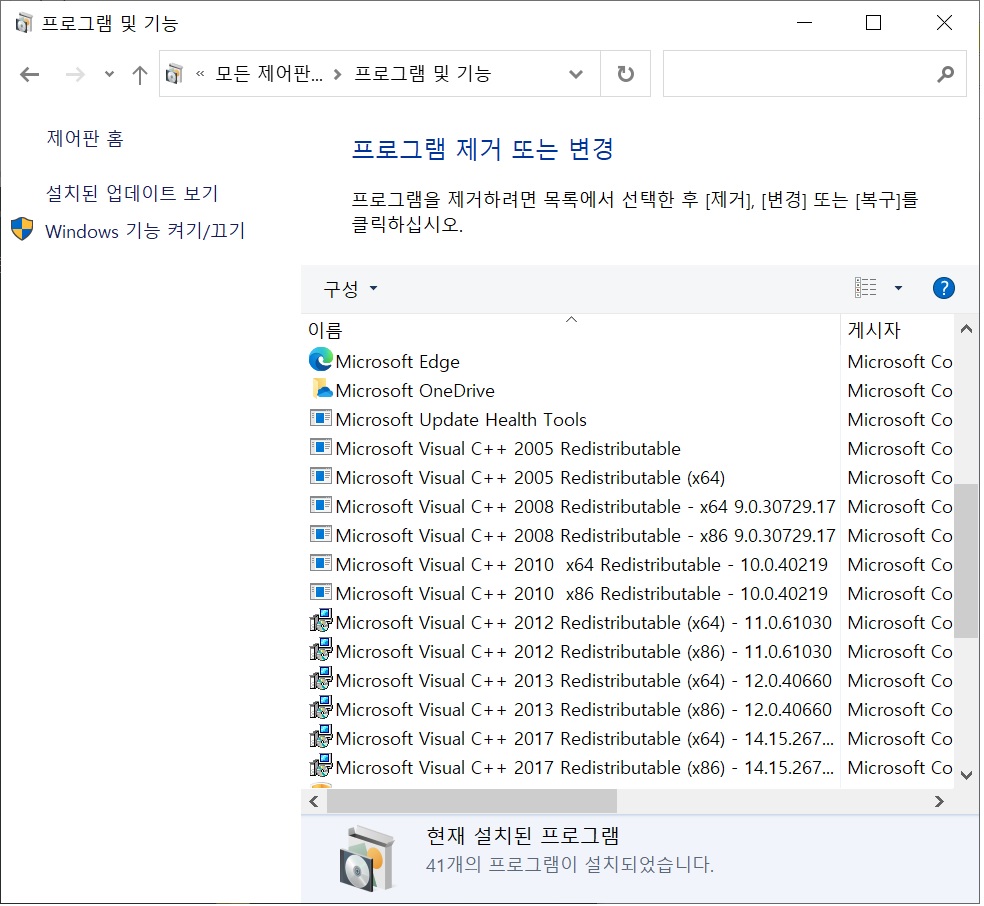
Task: Move the vertical scrollbar one step up
Action: click(x=966, y=329)
